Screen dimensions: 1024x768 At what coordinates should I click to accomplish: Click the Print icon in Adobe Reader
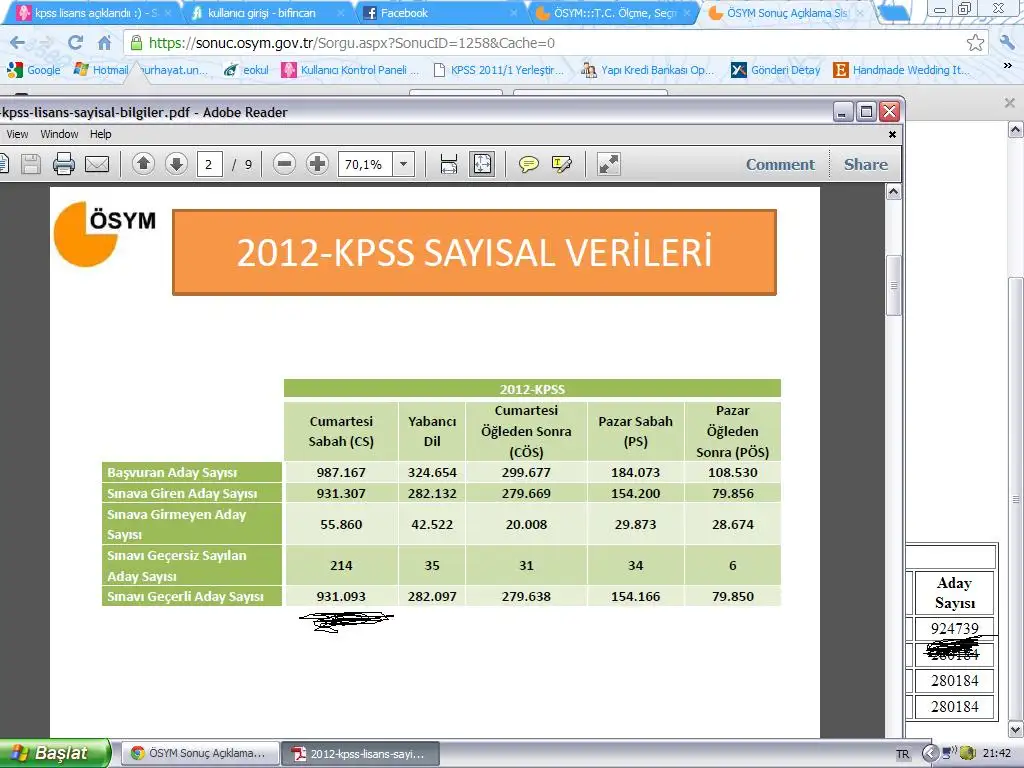click(64, 165)
